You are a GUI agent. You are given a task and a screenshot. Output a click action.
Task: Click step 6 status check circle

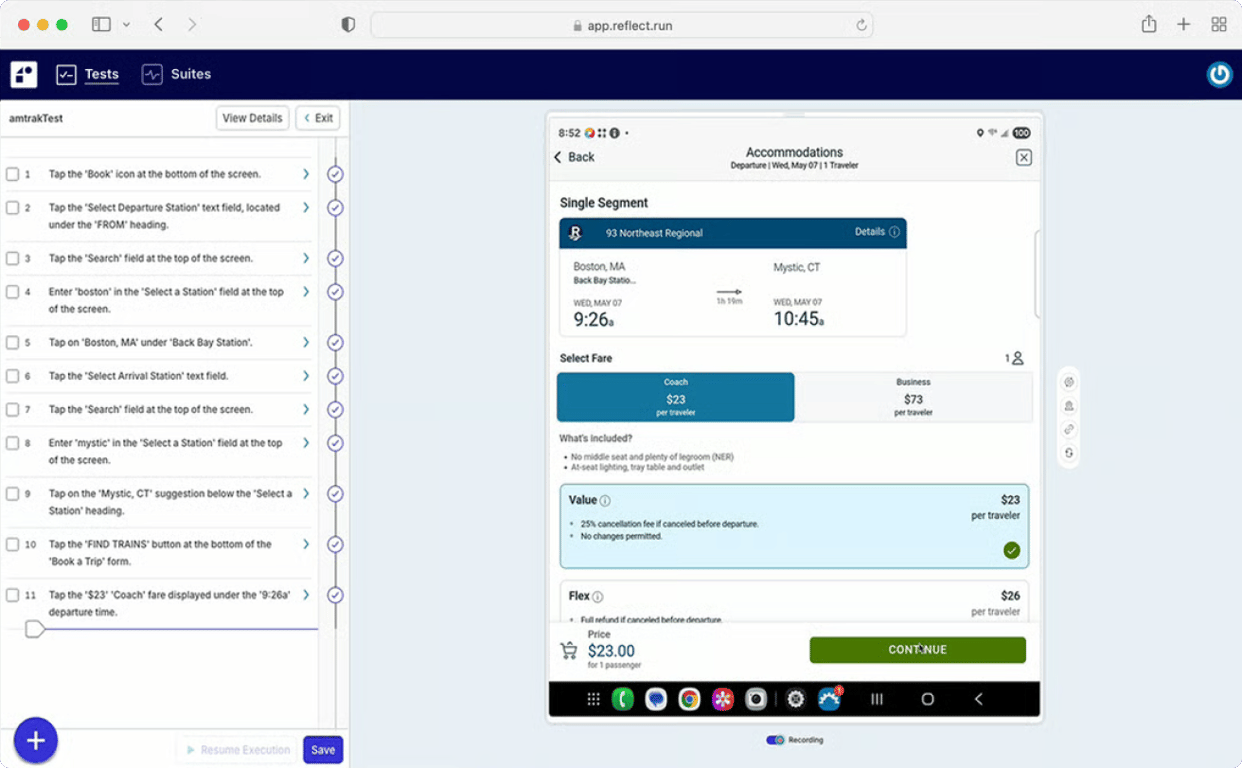[335, 376]
